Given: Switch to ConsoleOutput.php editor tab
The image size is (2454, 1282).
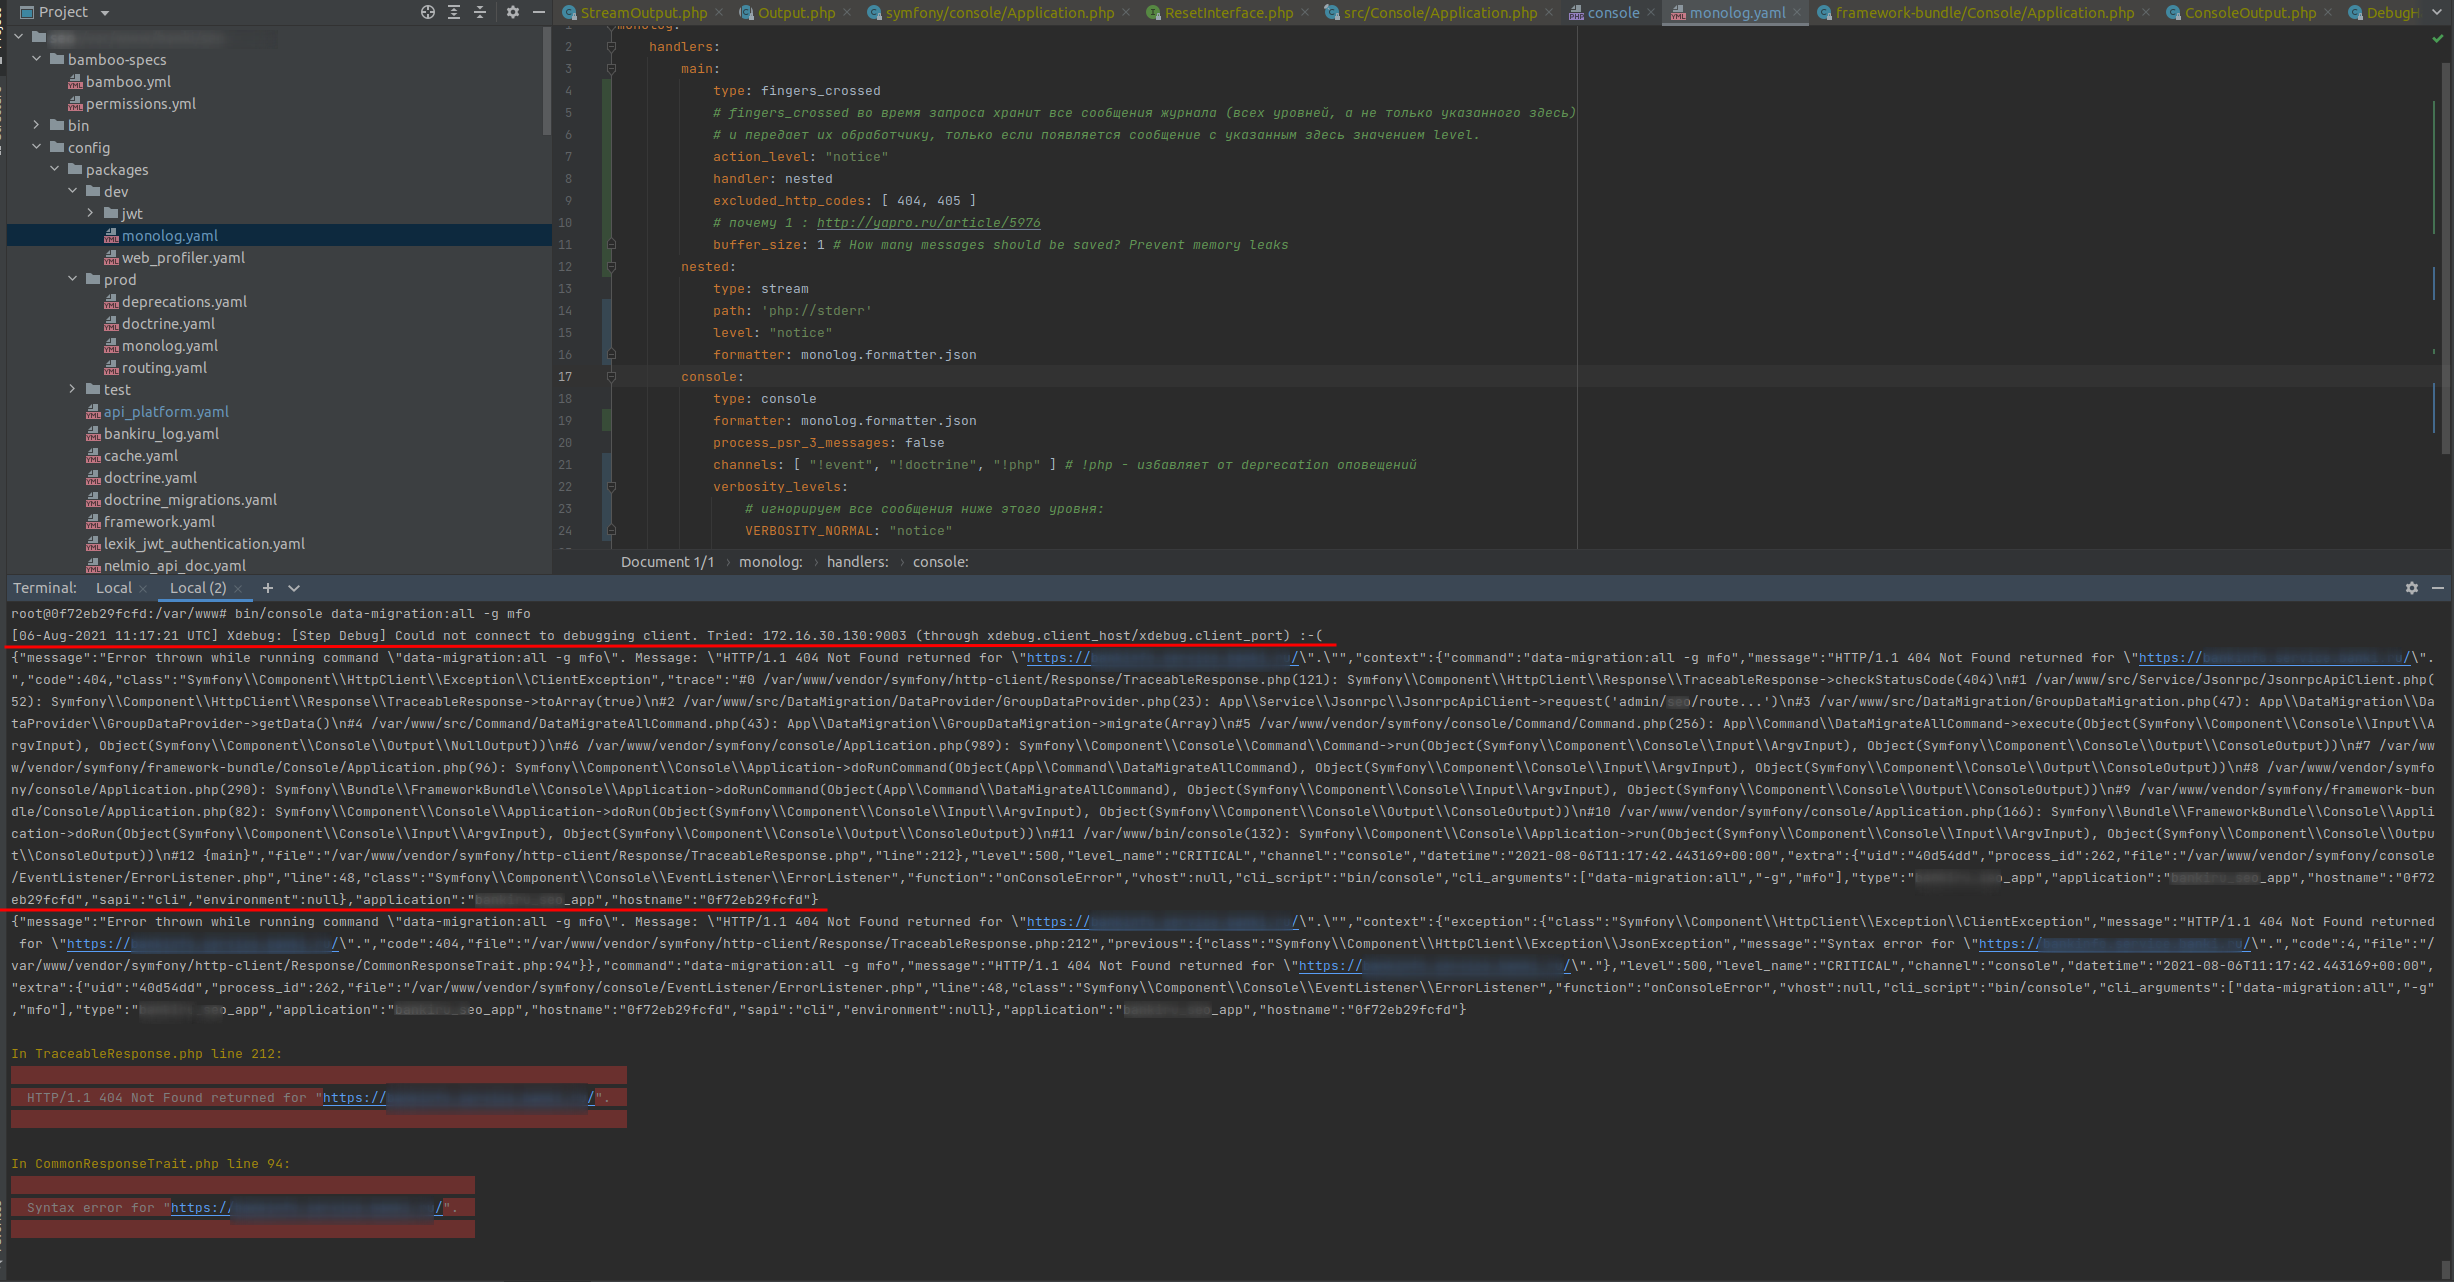Looking at the screenshot, I should (2249, 12).
